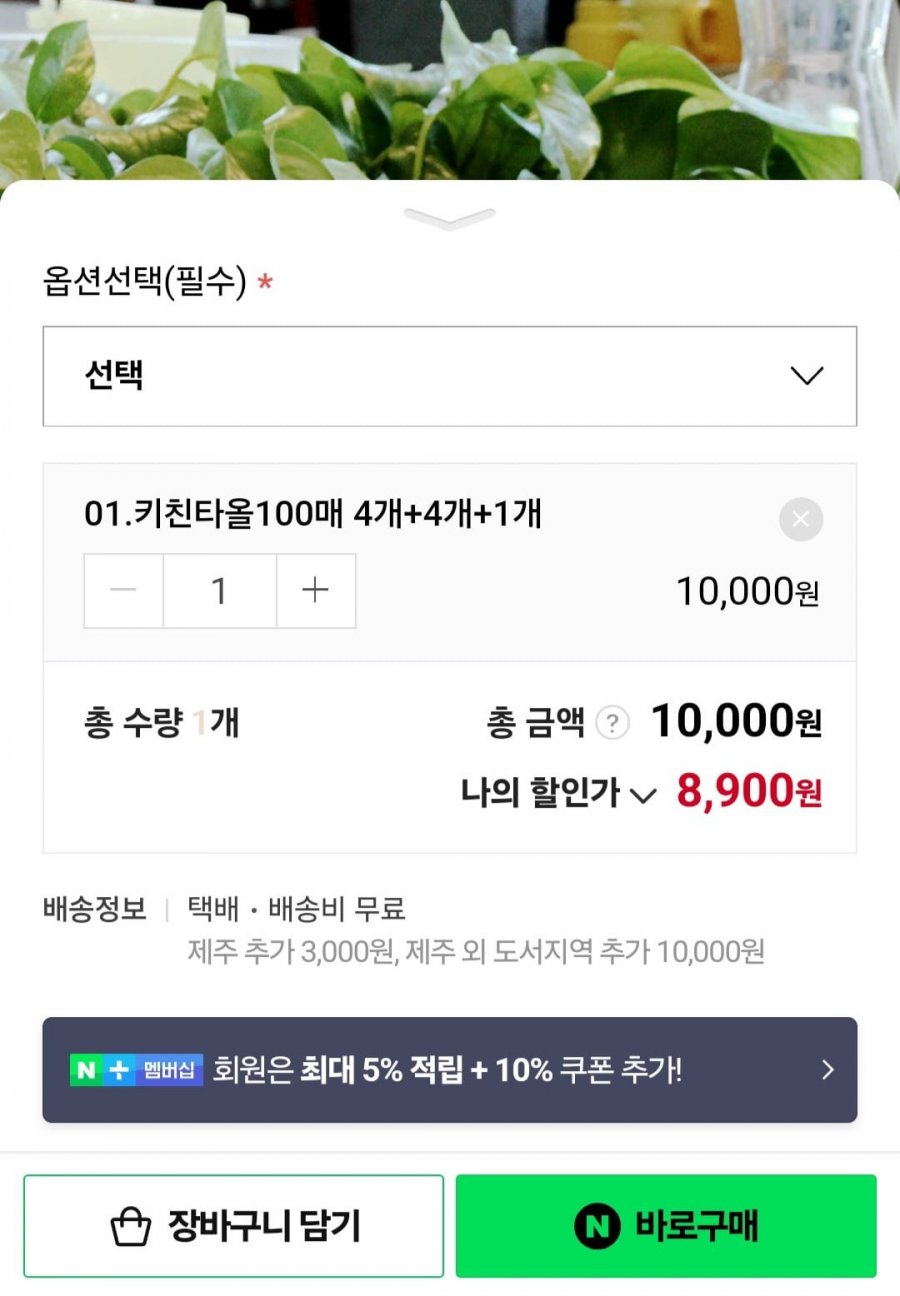Viewport: 900px width, 1296px height.
Task: Click the 8,900원 discounted price
Action: (749, 791)
